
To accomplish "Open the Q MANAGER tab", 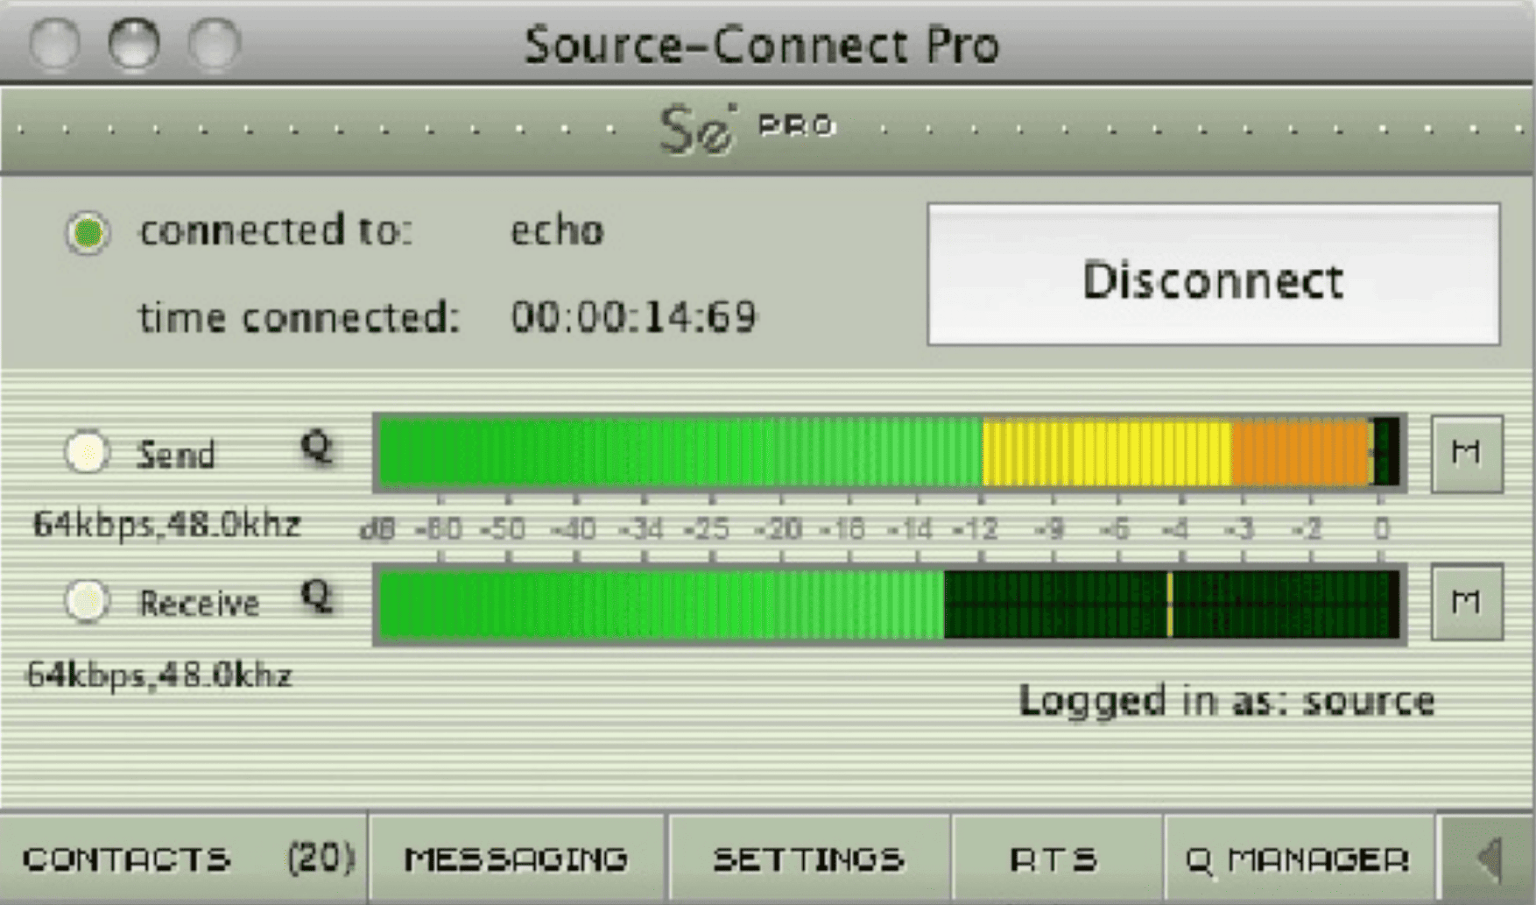I will click(1299, 857).
